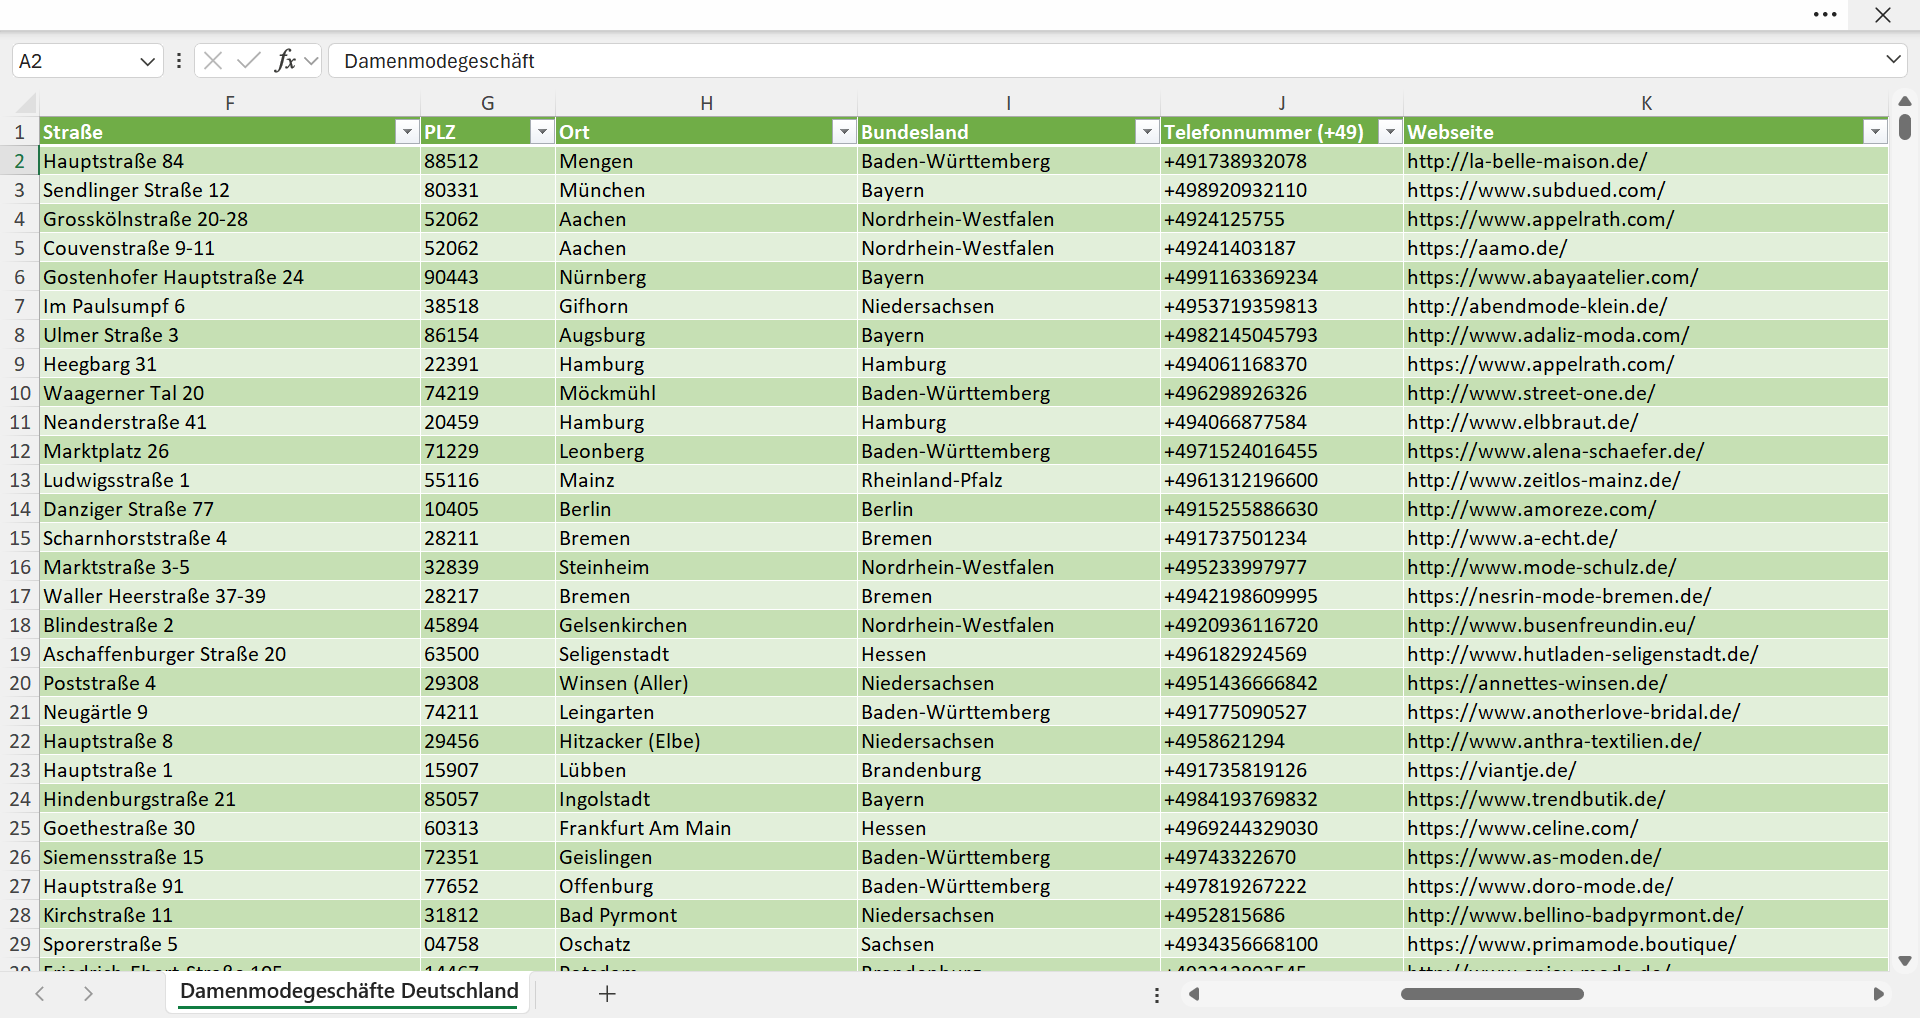Click the vertical scrollbar thumb
Image resolution: width=1920 pixels, height=1018 pixels.
coord(1905,127)
